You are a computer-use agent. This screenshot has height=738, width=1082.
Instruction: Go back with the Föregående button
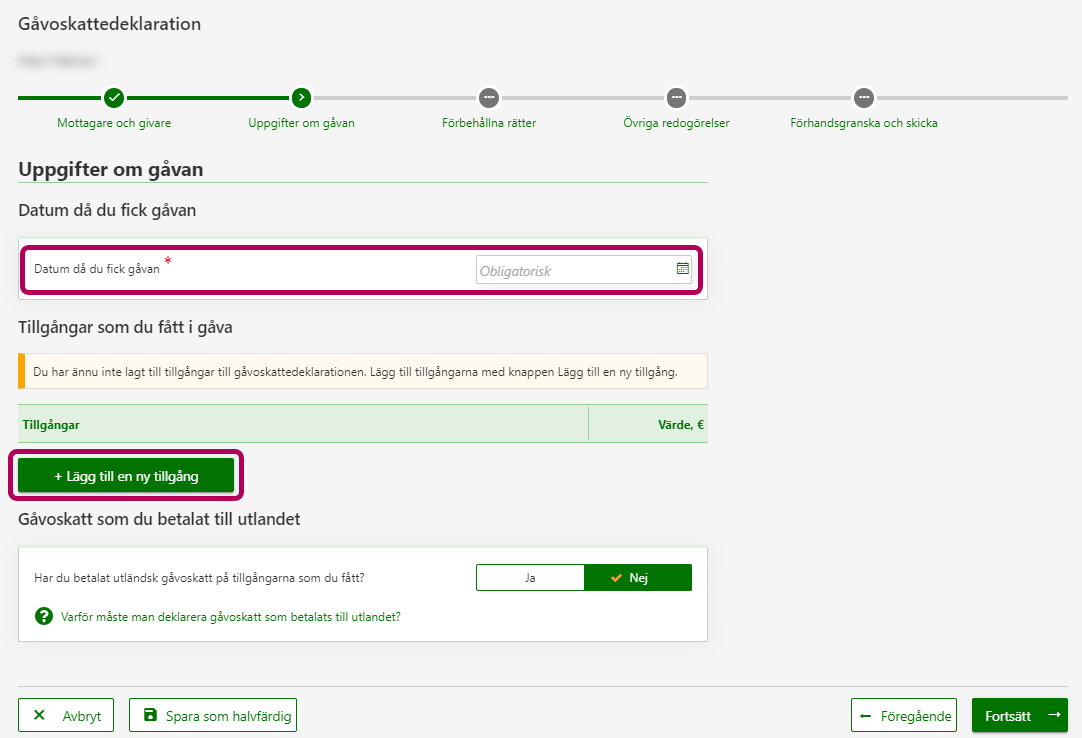pyautogui.click(x=904, y=716)
